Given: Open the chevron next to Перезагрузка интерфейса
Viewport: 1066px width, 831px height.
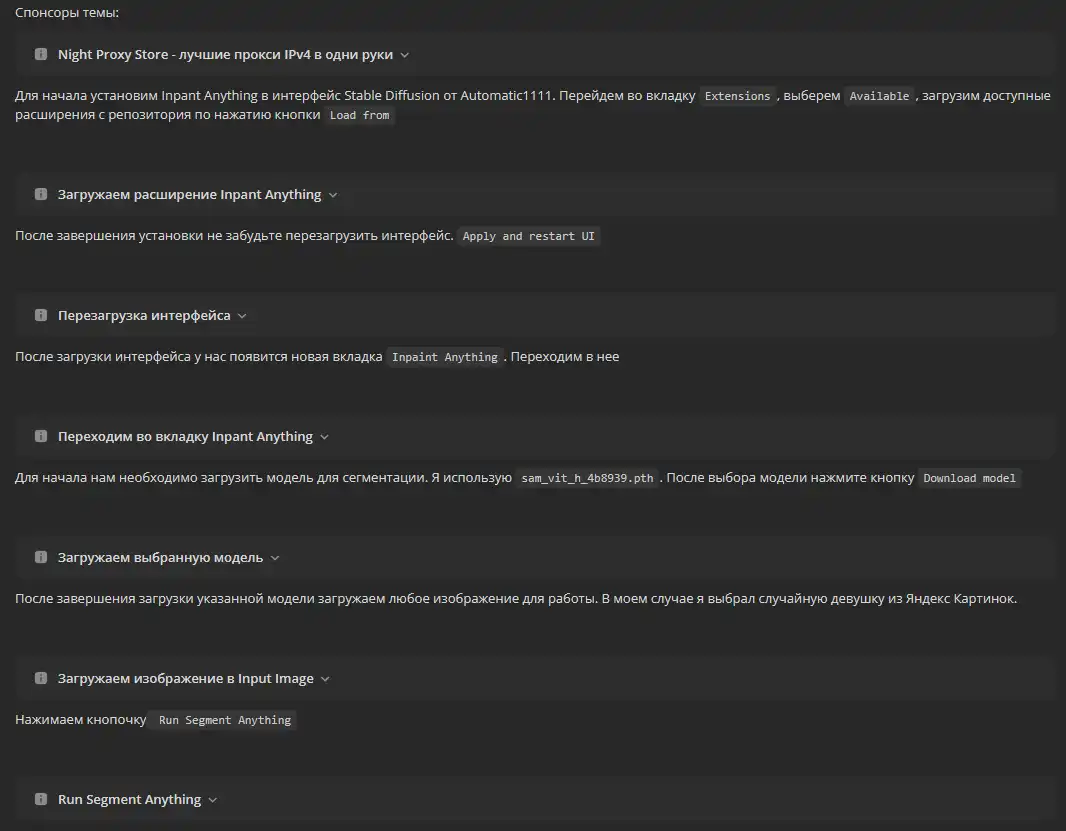Looking at the screenshot, I should click(242, 316).
